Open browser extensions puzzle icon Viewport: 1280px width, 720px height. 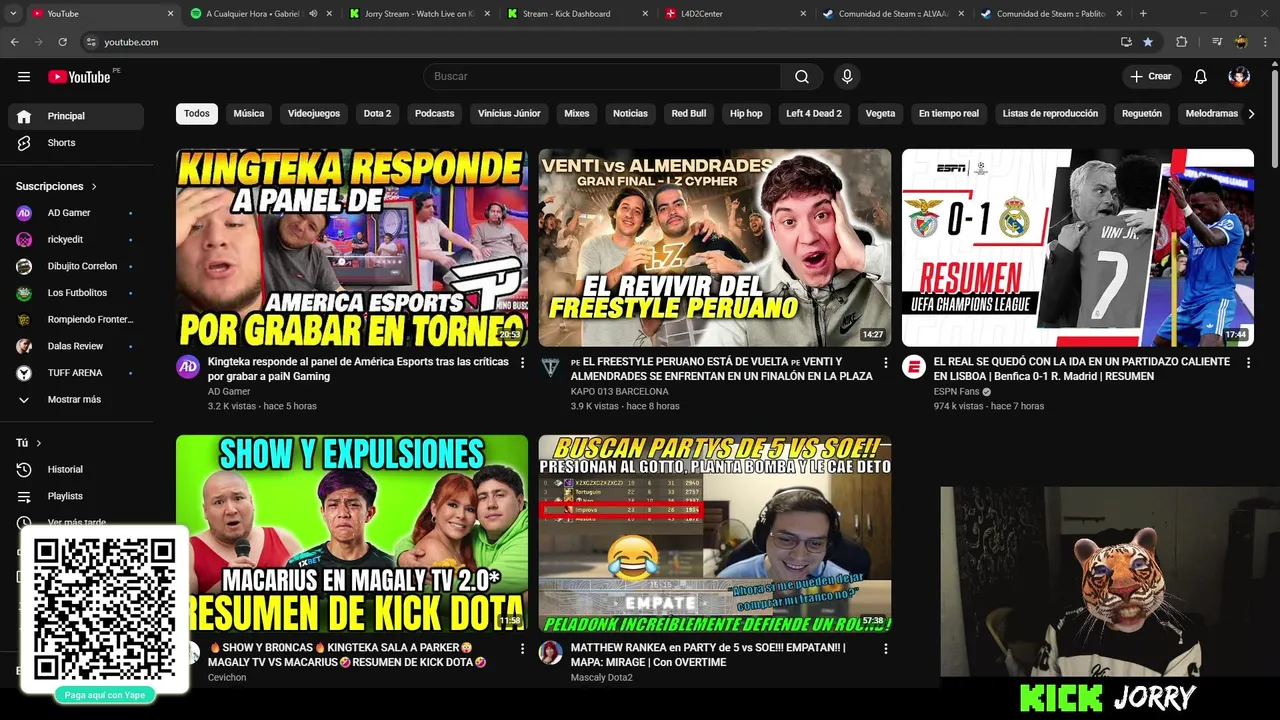pyautogui.click(x=1181, y=42)
